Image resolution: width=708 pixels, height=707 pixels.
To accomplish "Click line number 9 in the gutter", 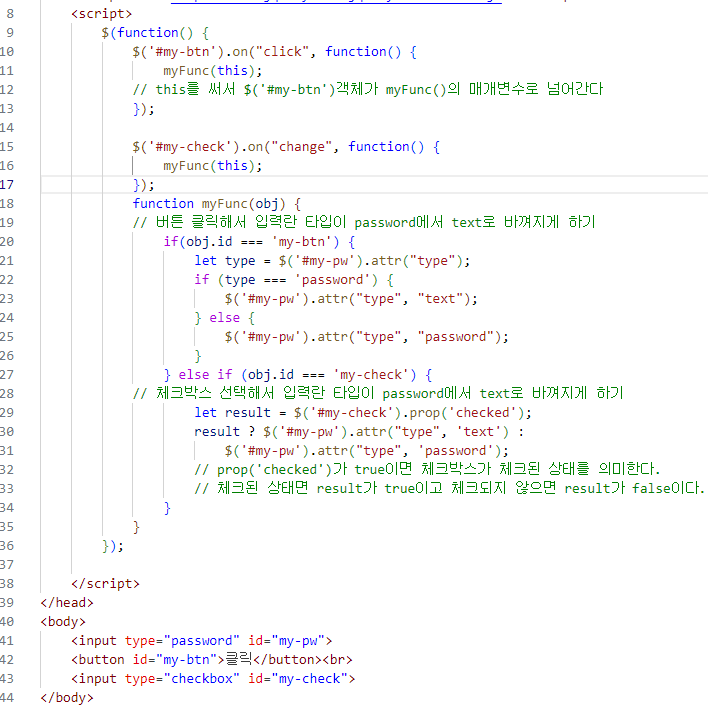I will [10, 33].
